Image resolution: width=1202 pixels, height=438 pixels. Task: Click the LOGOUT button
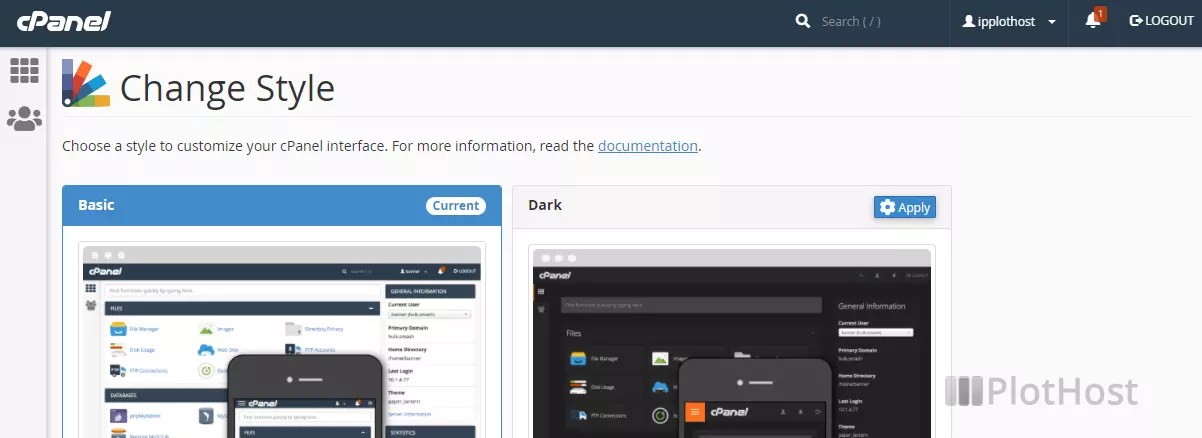[x=1161, y=21]
